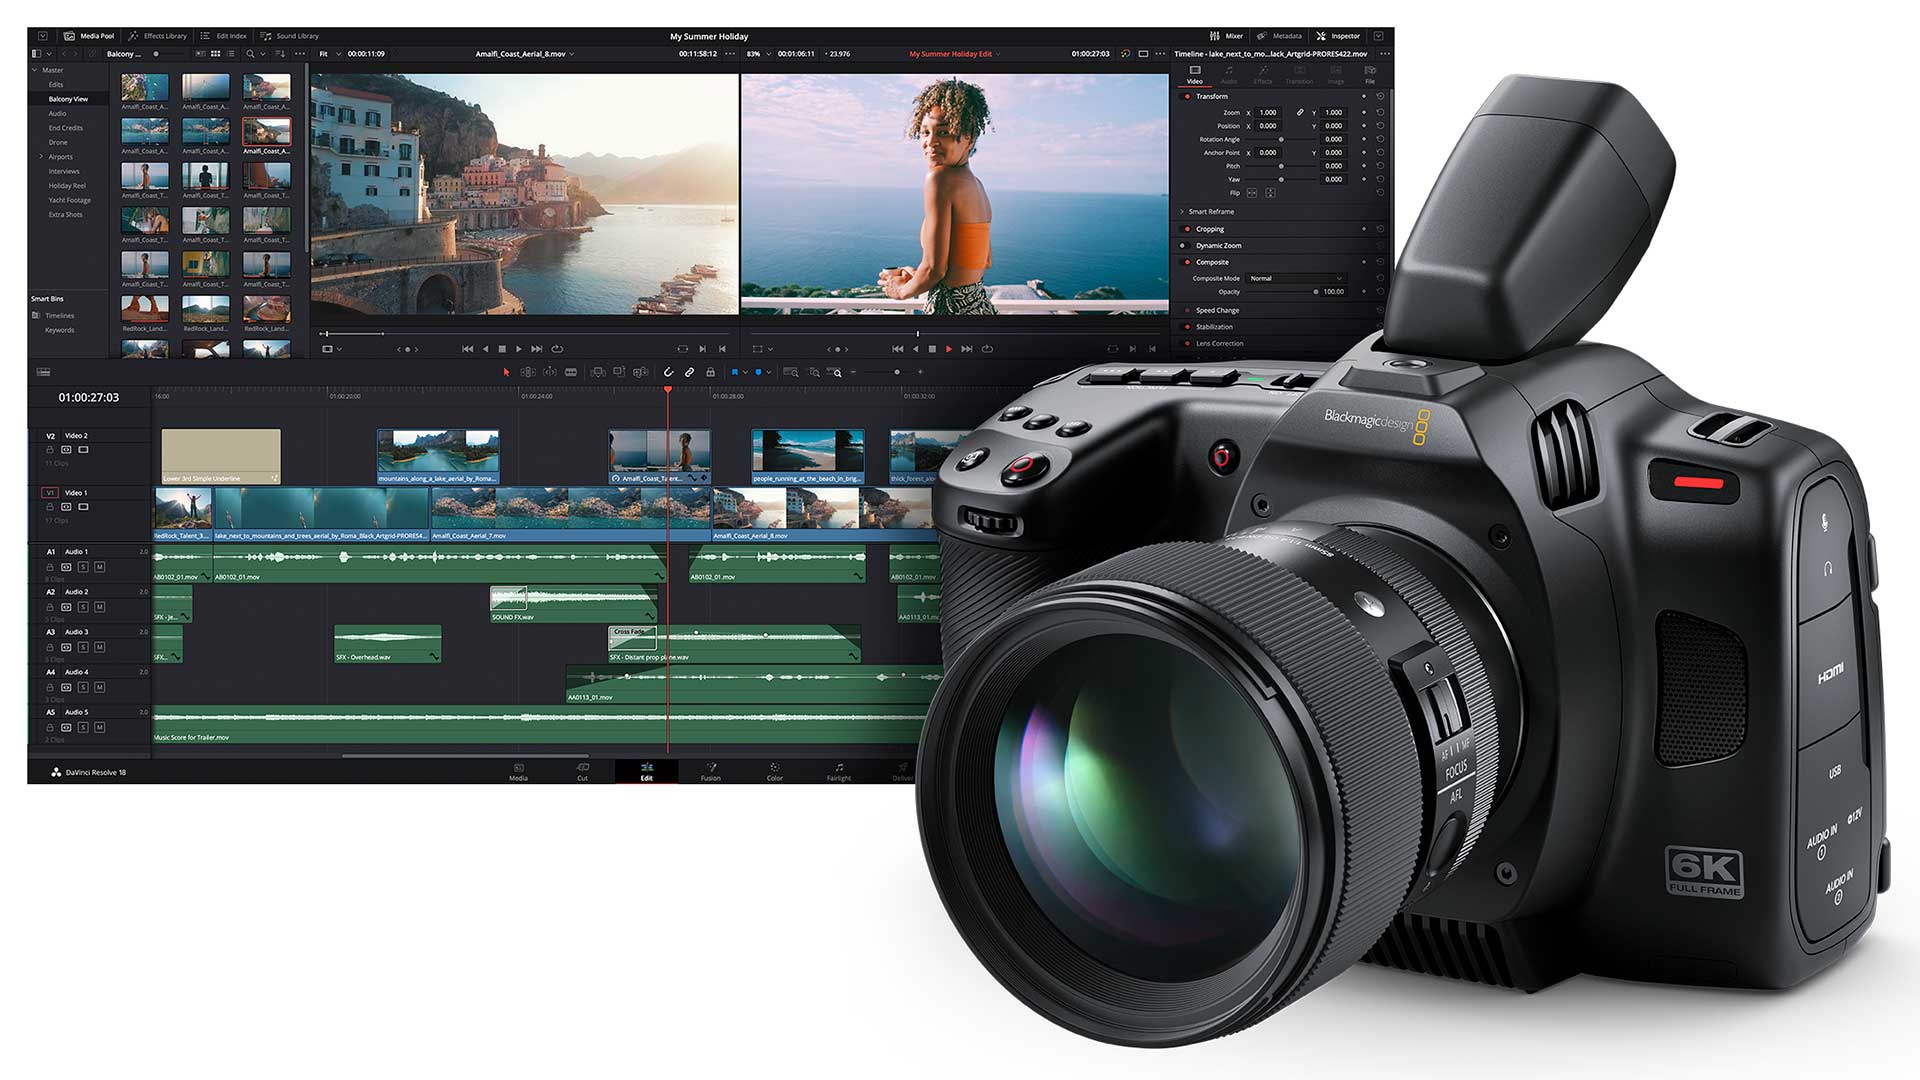Open the Sound Library panel
Image resolution: width=1920 pixels, height=1080 pixels.
289,36
